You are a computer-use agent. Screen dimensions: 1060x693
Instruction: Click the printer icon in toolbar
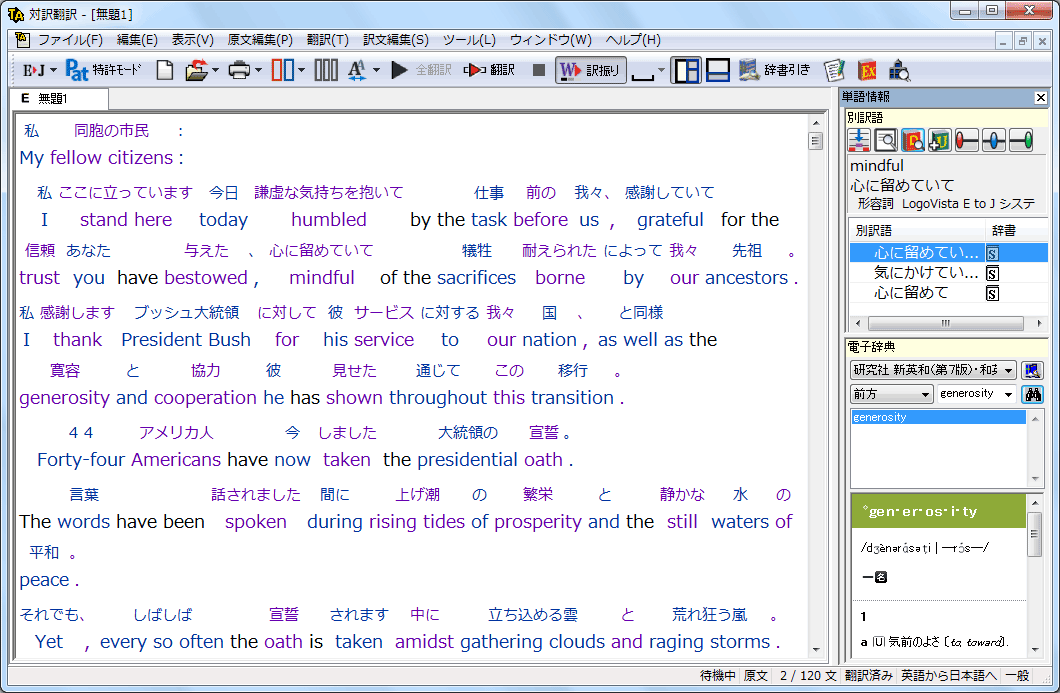click(238, 70)
